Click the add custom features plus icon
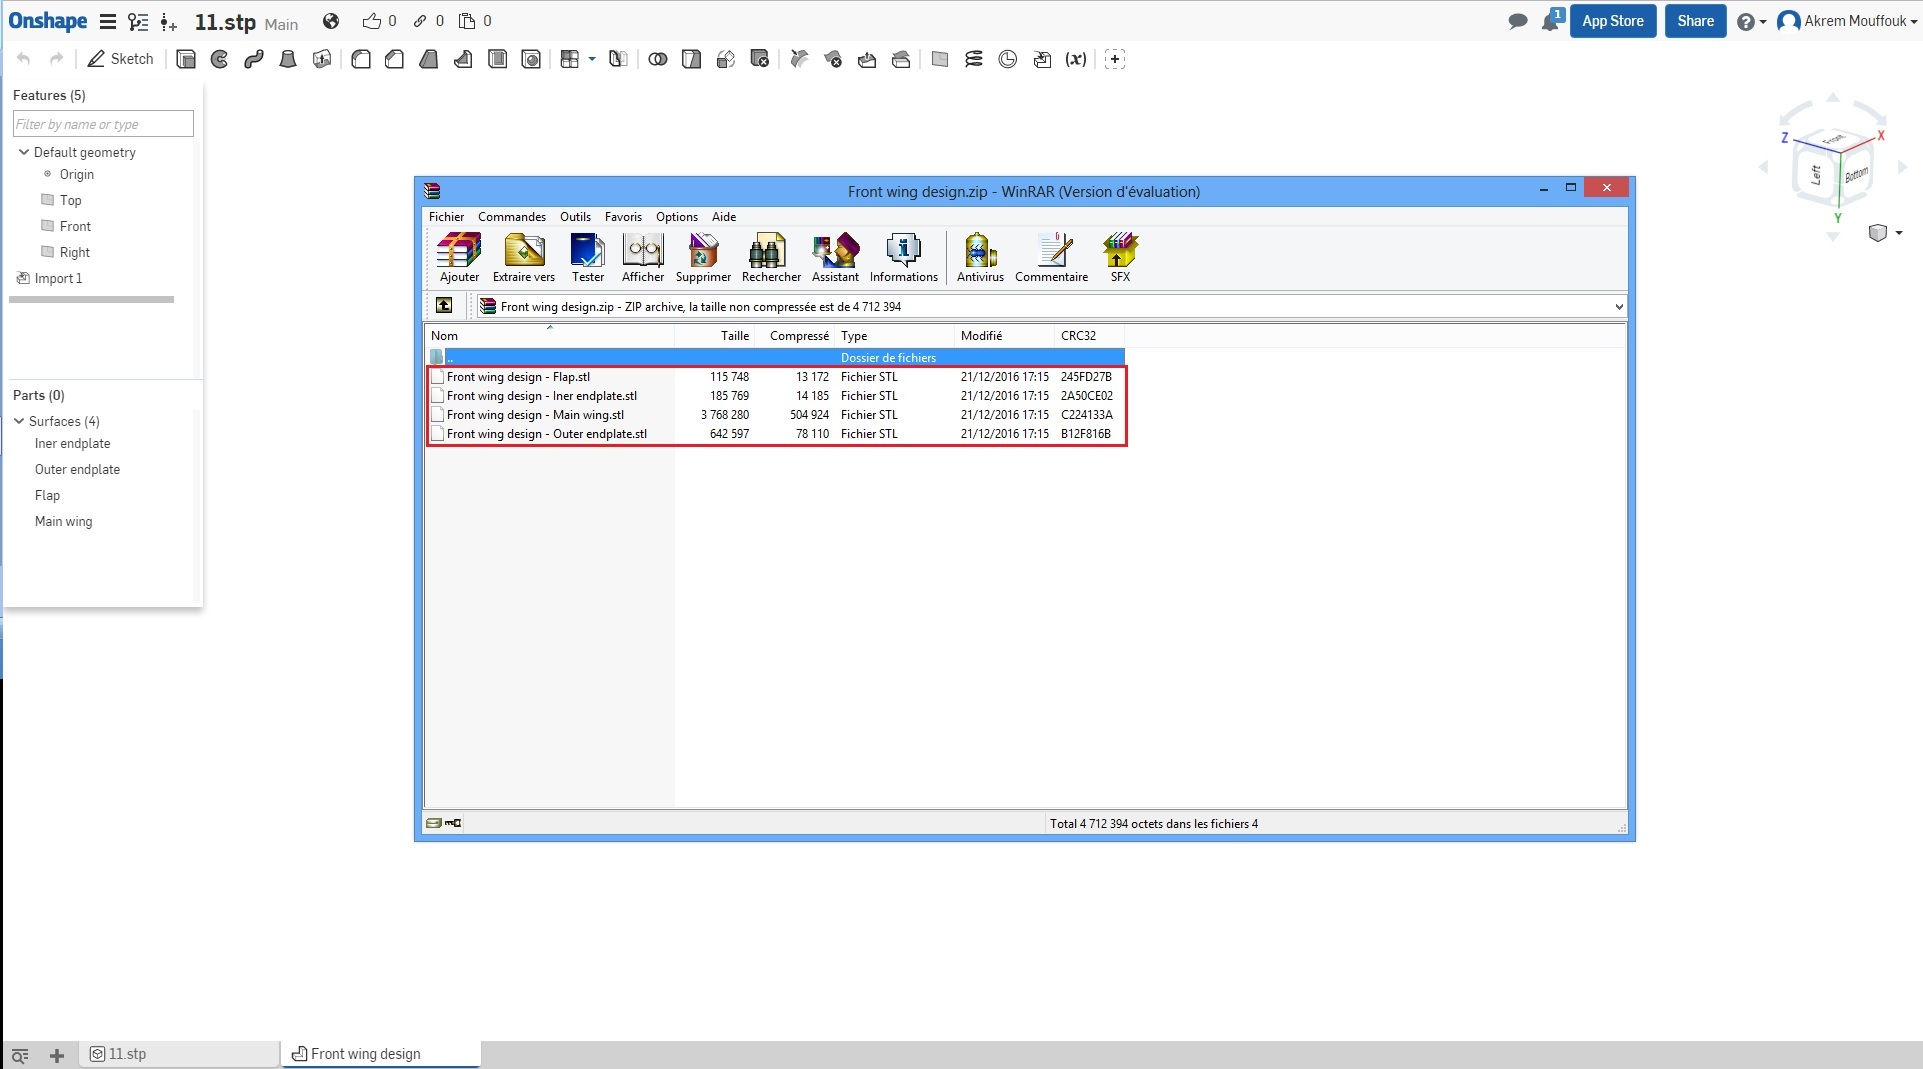This screenshot has height=1069, width=1923. pyautogui.click(x=1115, y=59)
